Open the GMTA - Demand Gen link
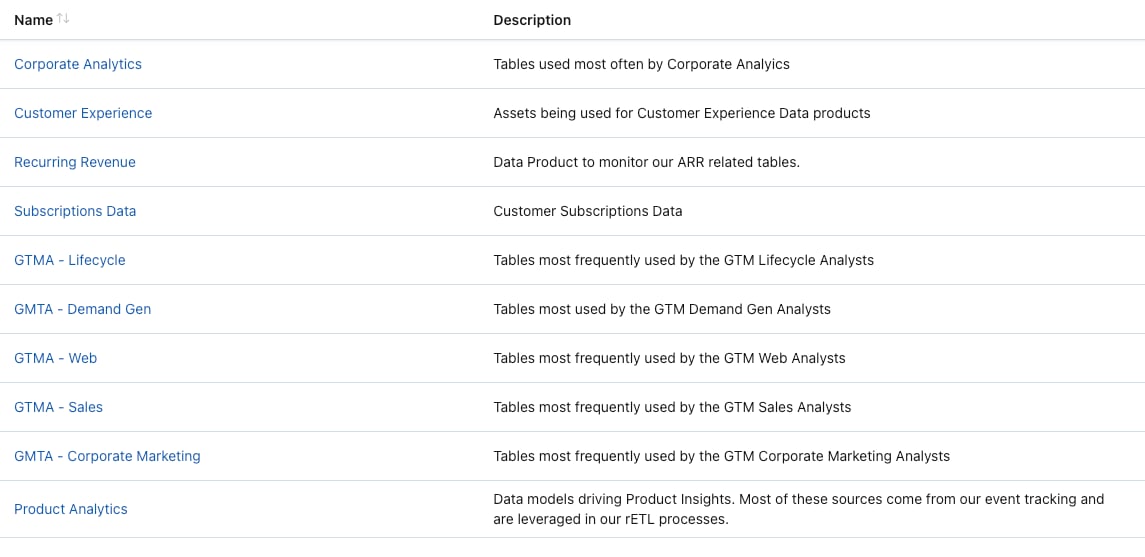 tap(83, 309)
